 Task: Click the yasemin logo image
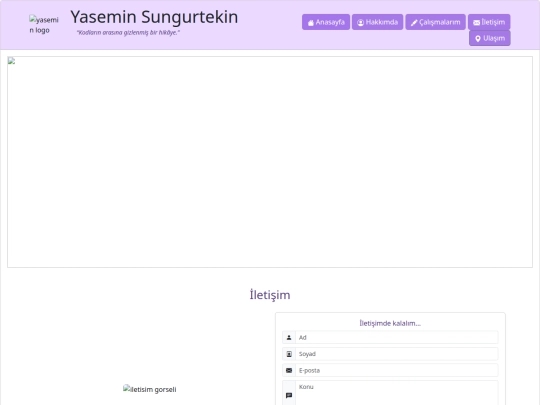click(44, 25)
